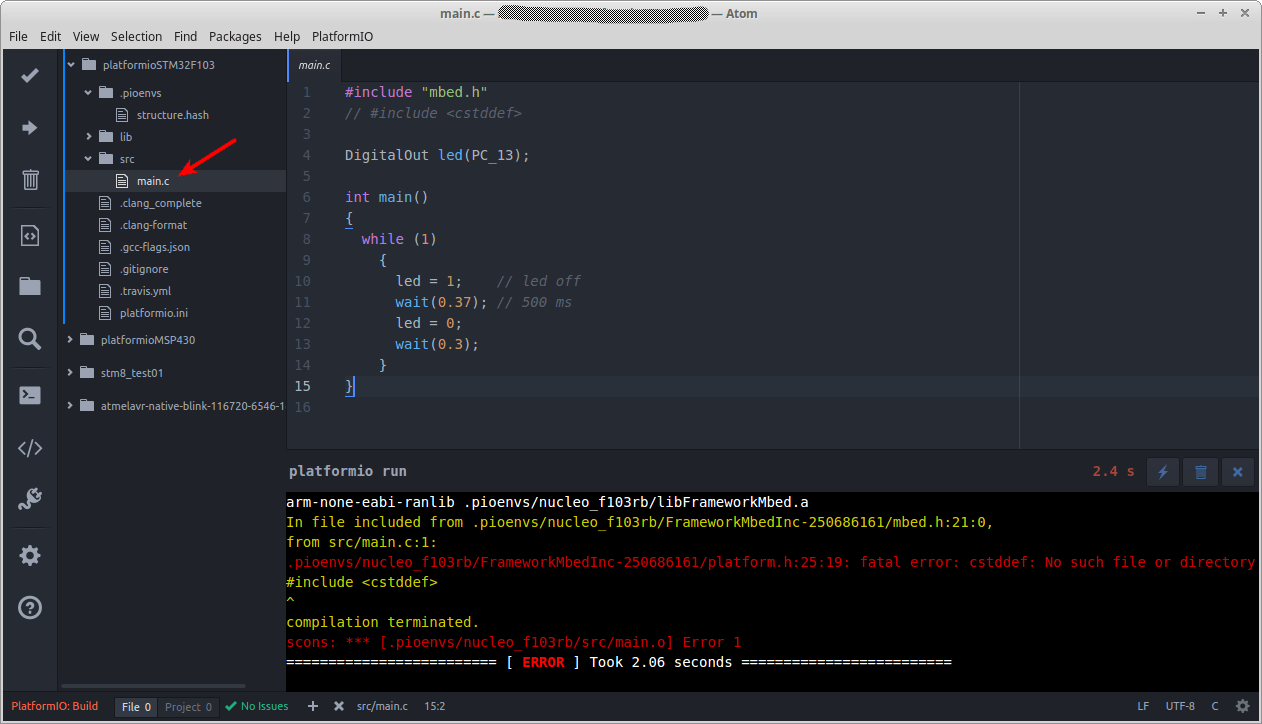Open the terminal icon in sidebar

(30, 395)
